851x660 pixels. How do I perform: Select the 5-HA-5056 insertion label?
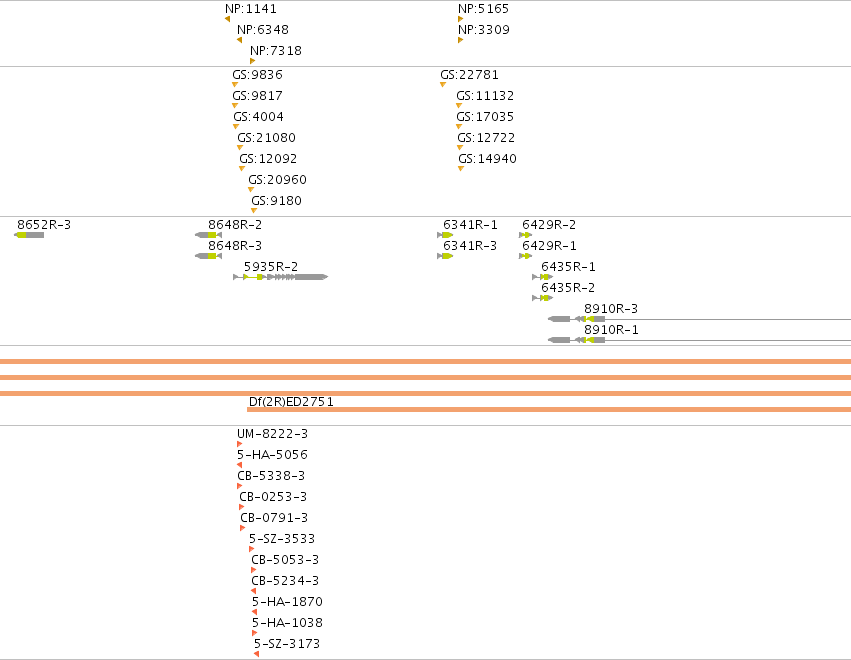(272, 455)
